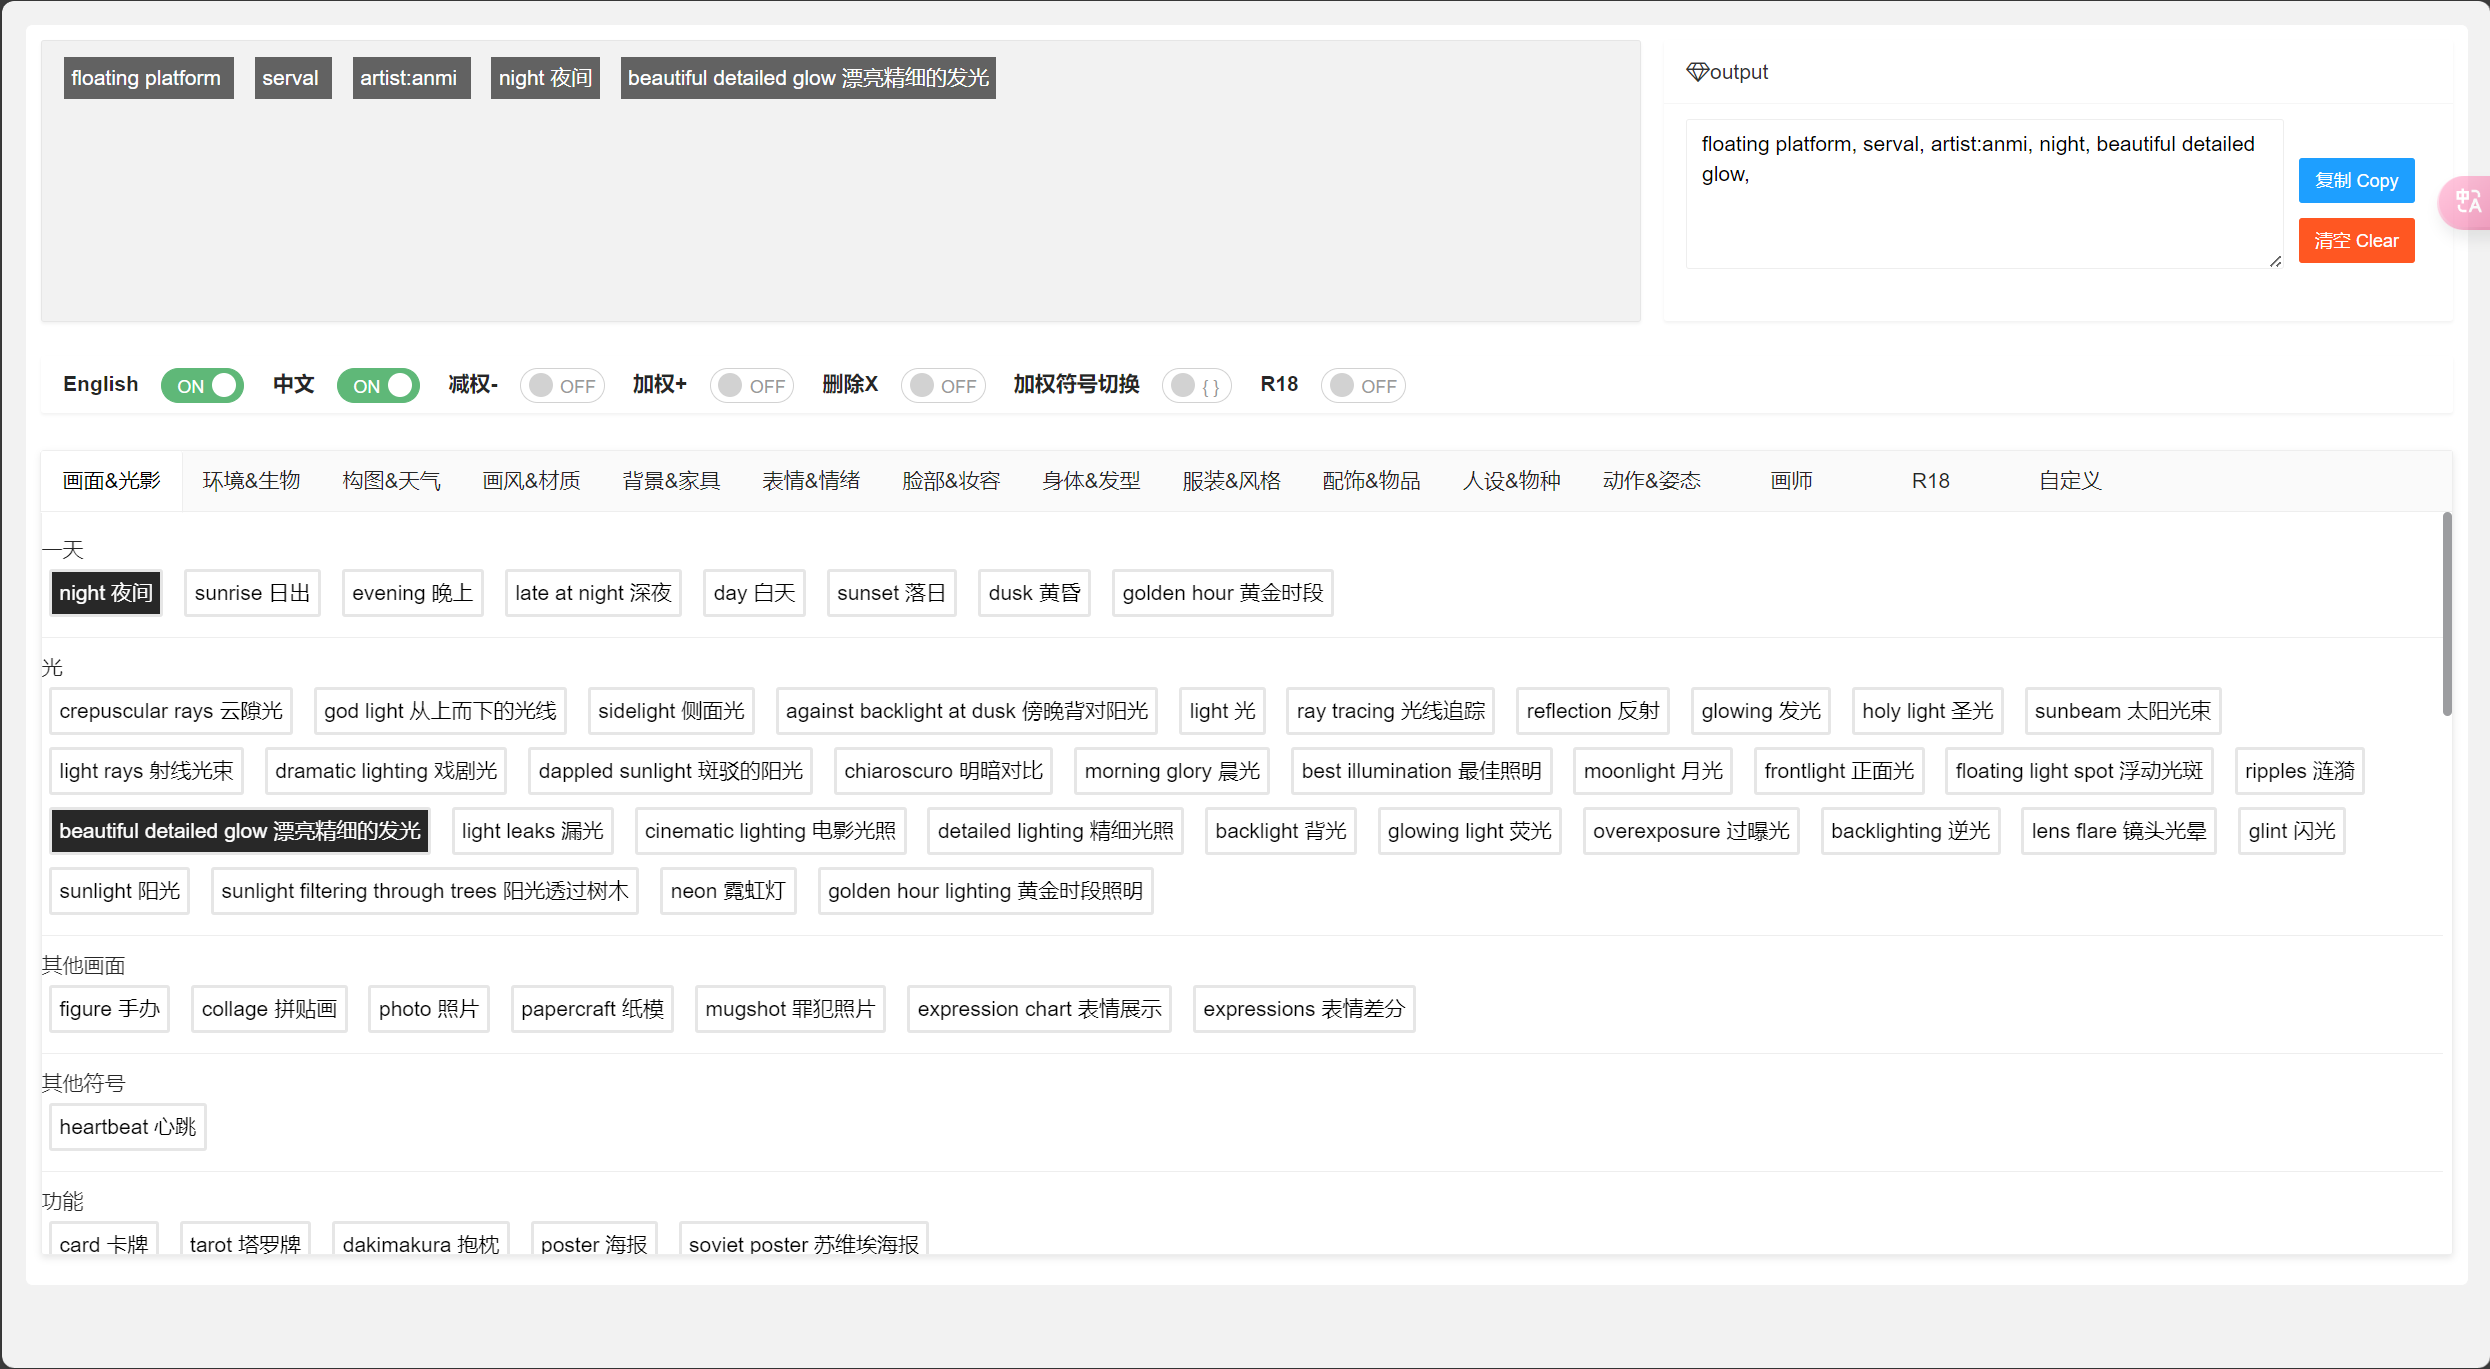Switch to the 画师 tab

[x=1791, y=481]
